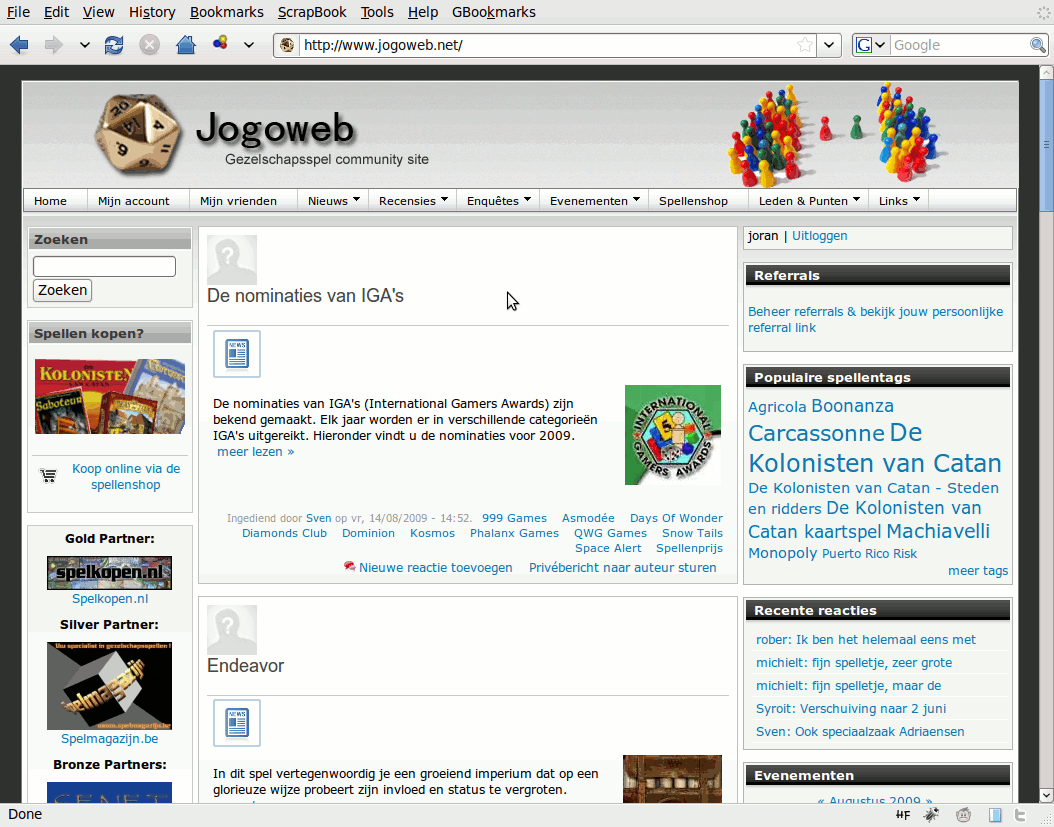The height and width of the screenshot is (827, 1054).
Task: Expand the Nieuws navigation dropdown
Action: [356, 199]
